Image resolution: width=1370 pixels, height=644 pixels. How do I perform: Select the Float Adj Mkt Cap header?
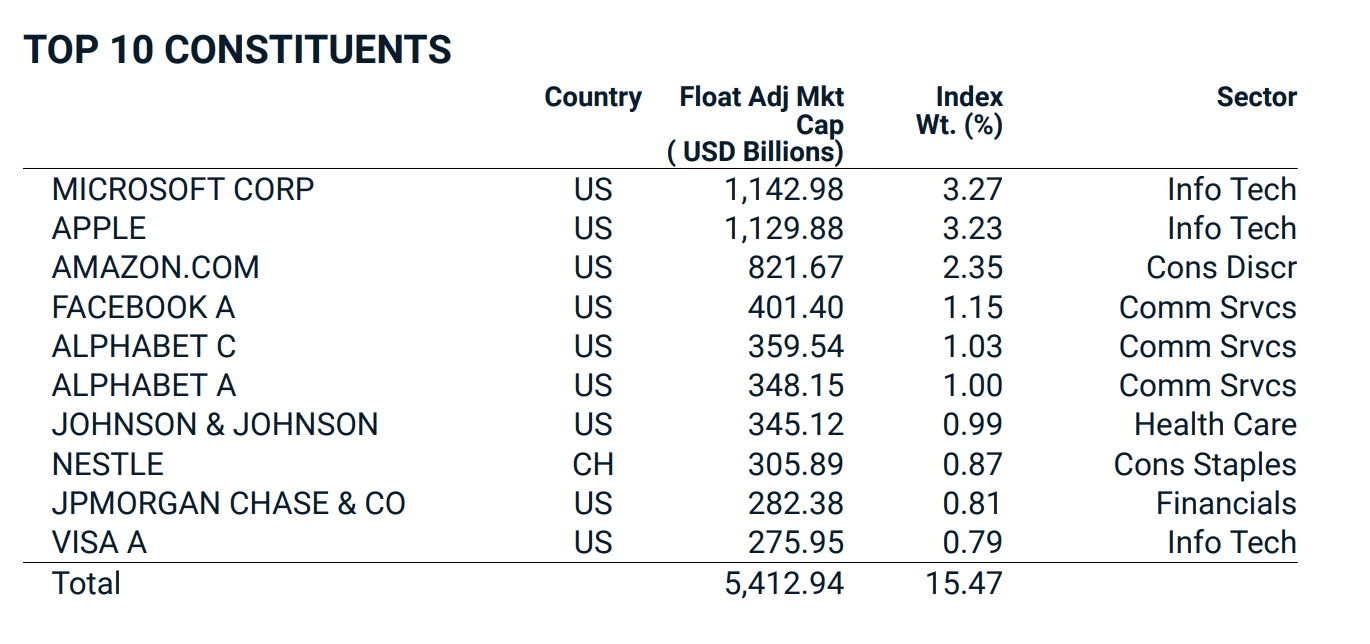coord(761,124)
